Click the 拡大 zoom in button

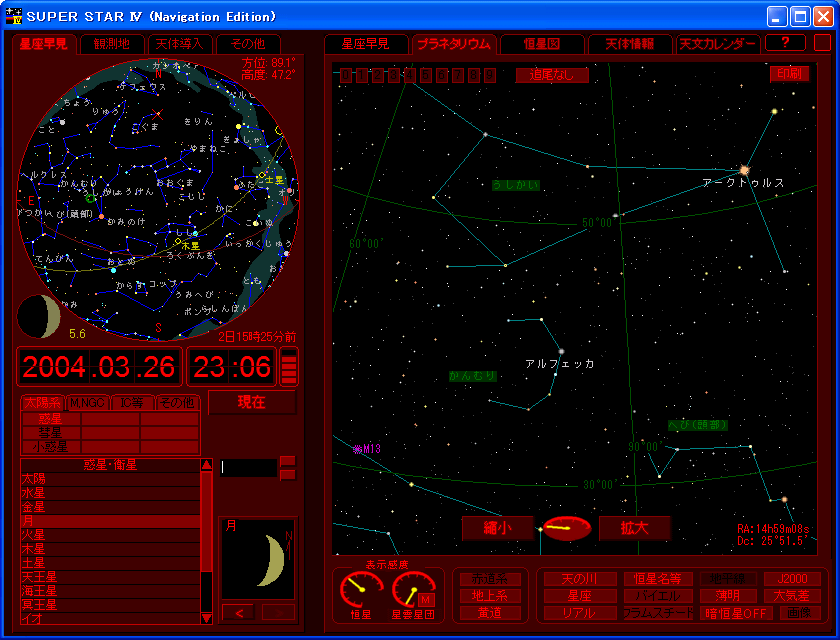pos(635,528)
